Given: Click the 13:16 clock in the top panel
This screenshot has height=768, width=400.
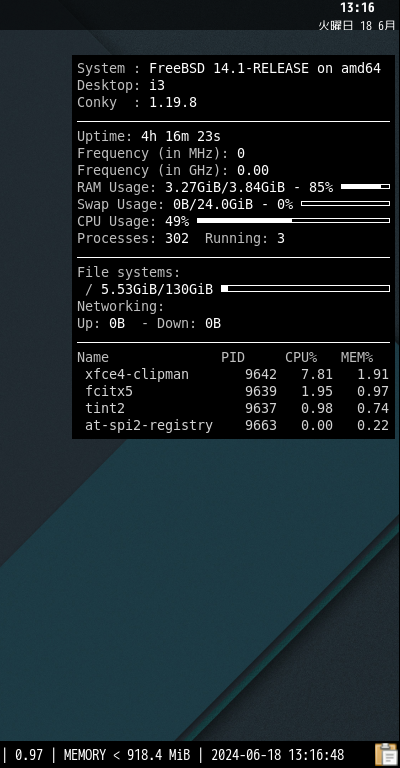Looking at the screenshot, I should 357,7.
